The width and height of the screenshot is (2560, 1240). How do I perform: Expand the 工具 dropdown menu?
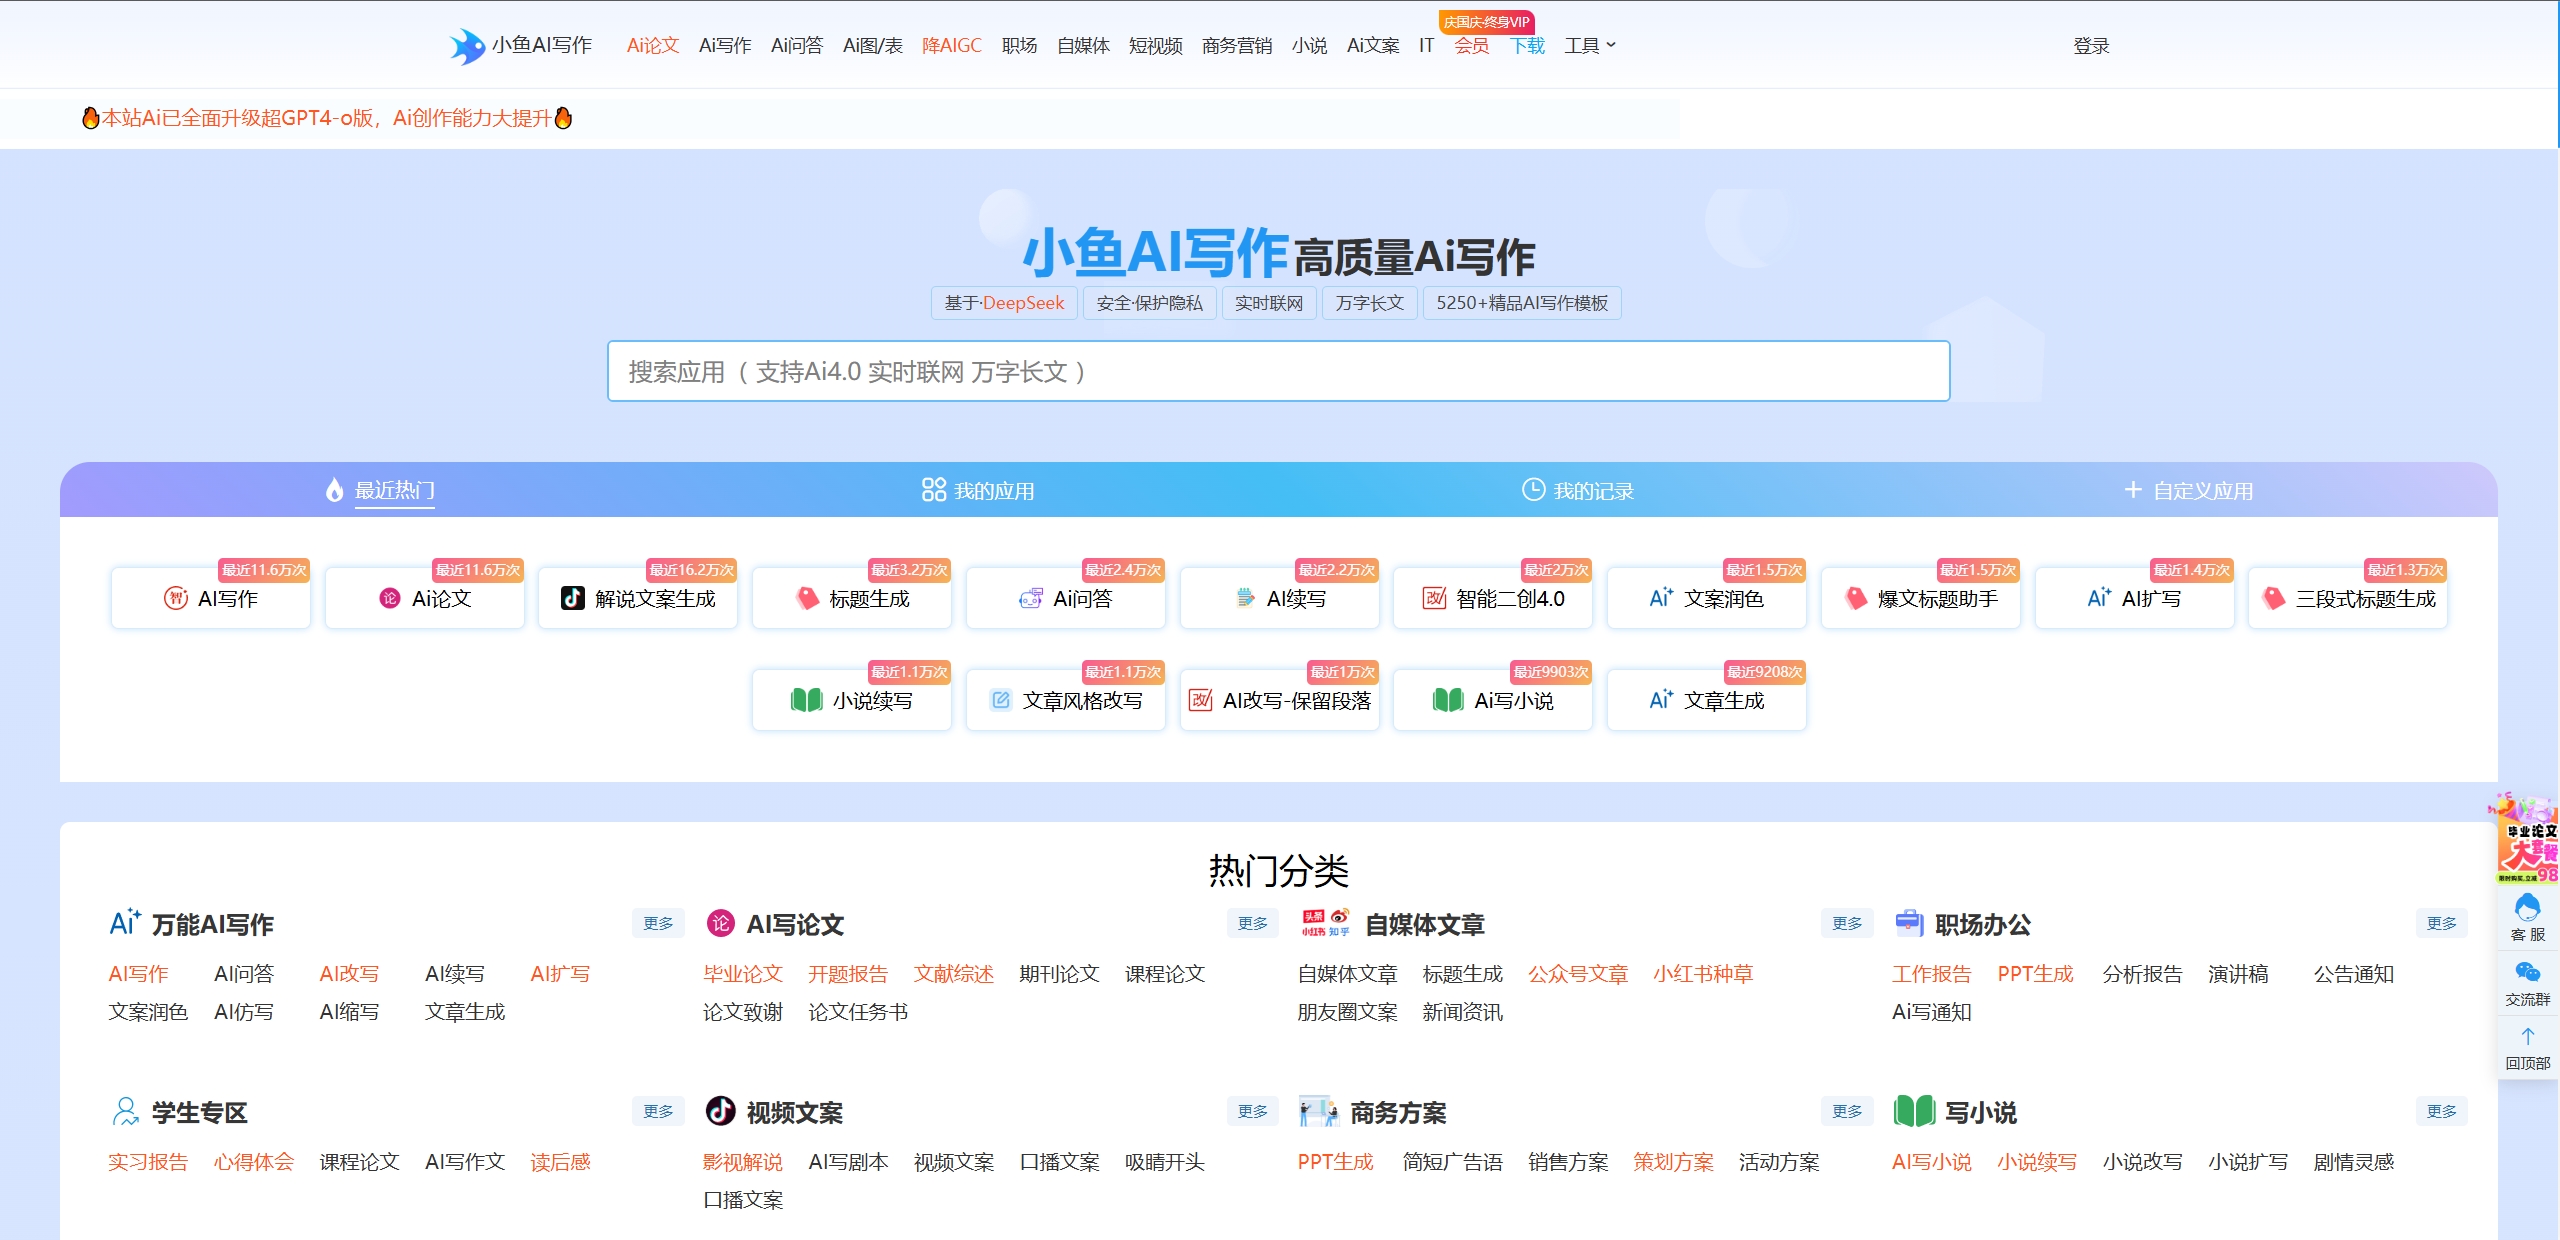tap(1589, 46)
